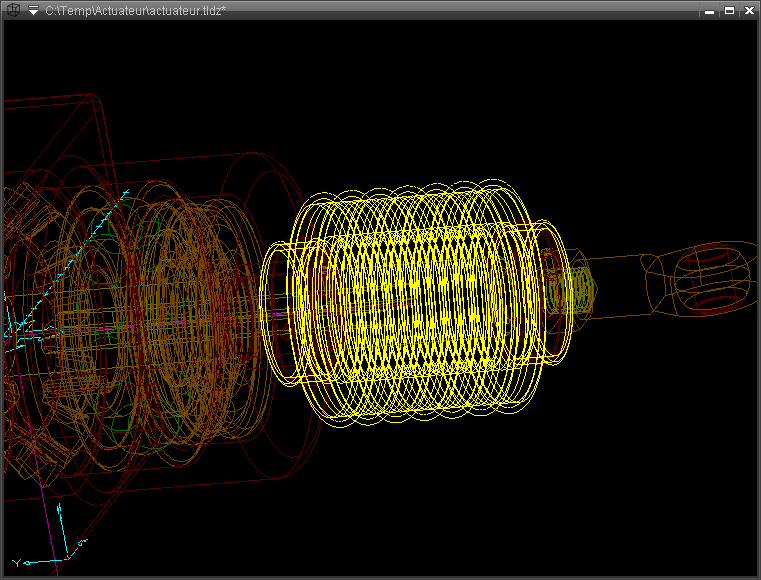Close the actuateur.tldz document window
The image size is (761, 580).
click(748, 10)
